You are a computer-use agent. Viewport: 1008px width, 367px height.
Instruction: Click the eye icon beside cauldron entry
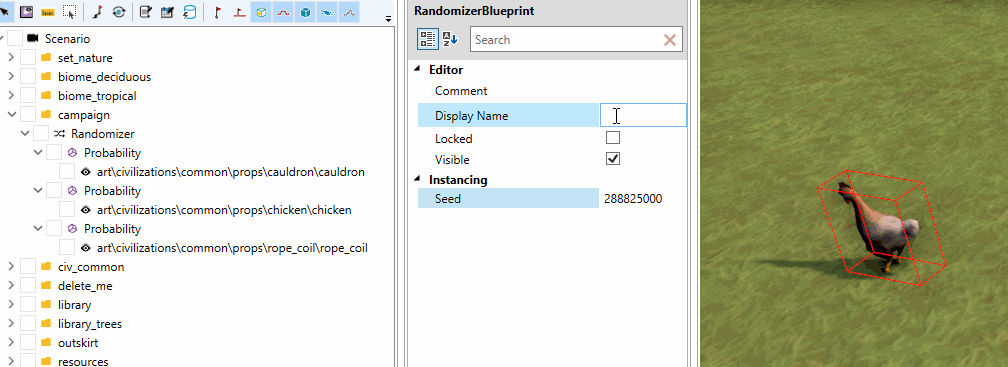[x=86, y=172]
